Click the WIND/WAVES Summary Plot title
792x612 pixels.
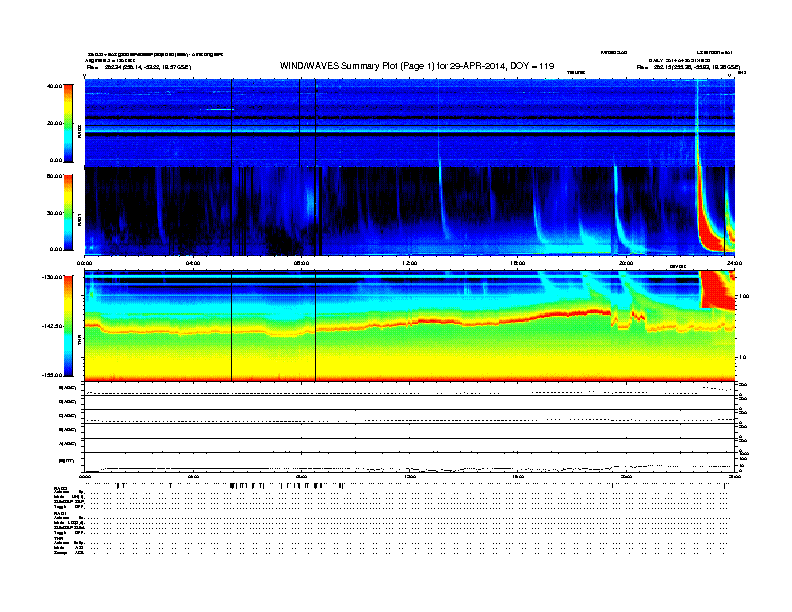pyautogui.click(x=417, y=66)
